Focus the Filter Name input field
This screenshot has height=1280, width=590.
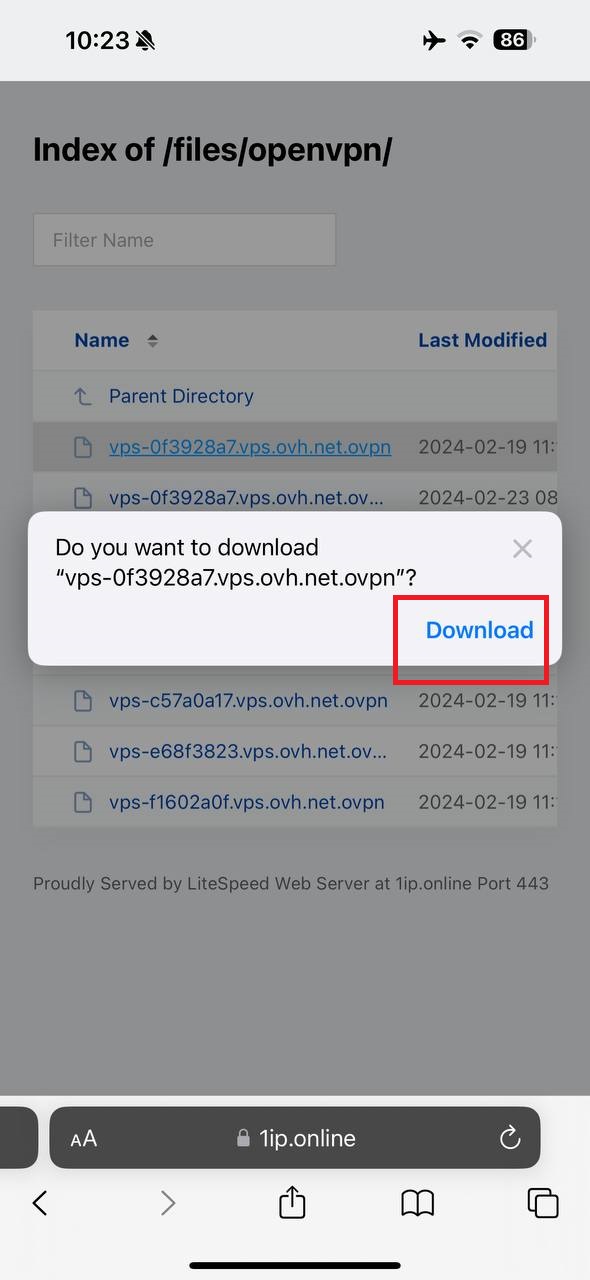(x=184, y=240)
